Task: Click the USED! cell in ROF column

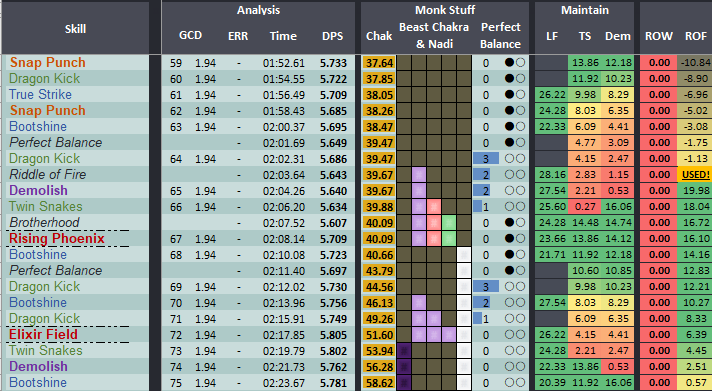Action: 695,175
